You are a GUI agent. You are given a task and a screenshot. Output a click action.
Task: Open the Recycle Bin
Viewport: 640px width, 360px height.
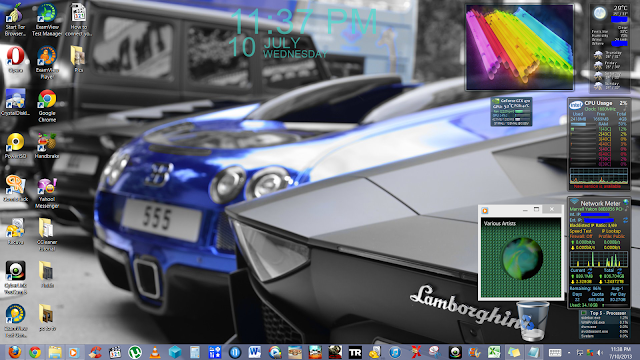click(x=532, y=321)
